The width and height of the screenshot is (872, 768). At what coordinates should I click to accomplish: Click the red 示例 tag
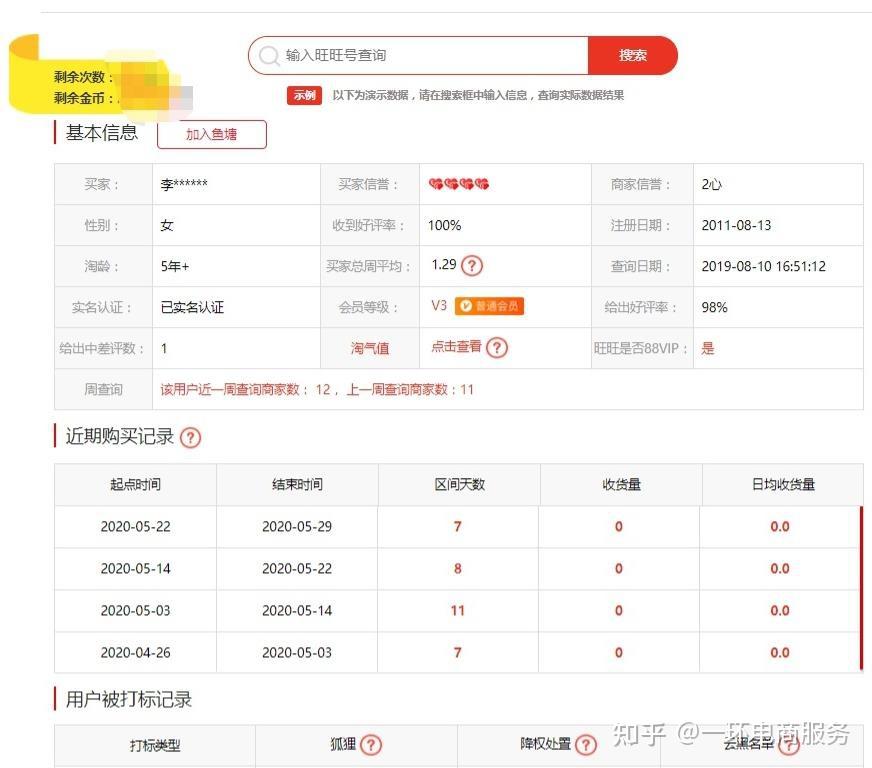pyautogui.click(x=304, y=95)
